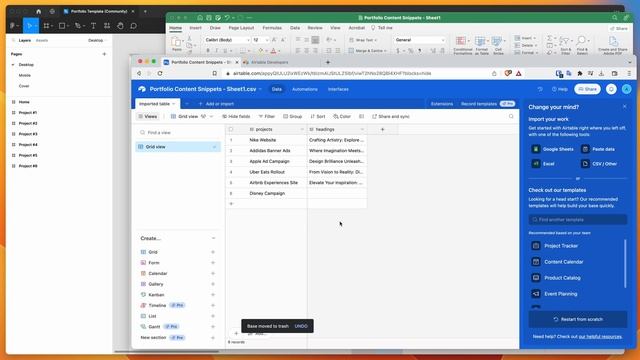
Task: Add a new field with plus icon
Action: (x=382, y=129)
